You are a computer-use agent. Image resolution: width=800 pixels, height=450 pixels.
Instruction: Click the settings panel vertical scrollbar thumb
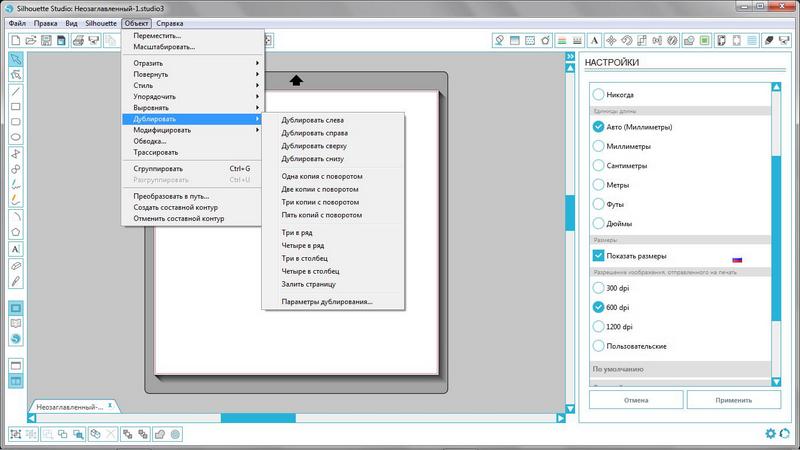click(776, 238)
